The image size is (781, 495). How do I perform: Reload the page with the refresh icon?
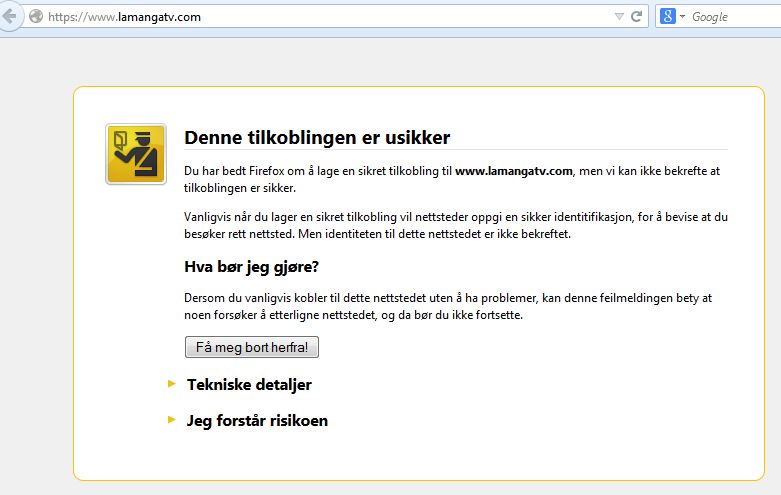coord(636,16)
